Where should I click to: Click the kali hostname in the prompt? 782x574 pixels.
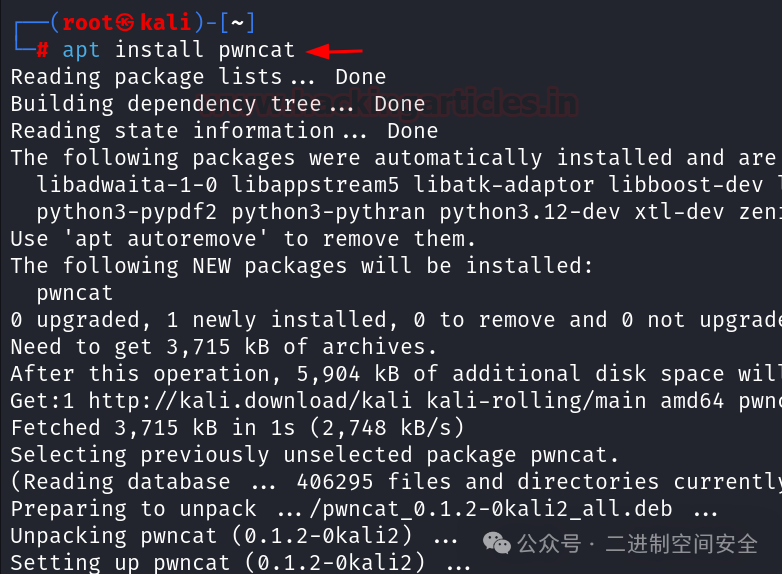pos(165,22)
